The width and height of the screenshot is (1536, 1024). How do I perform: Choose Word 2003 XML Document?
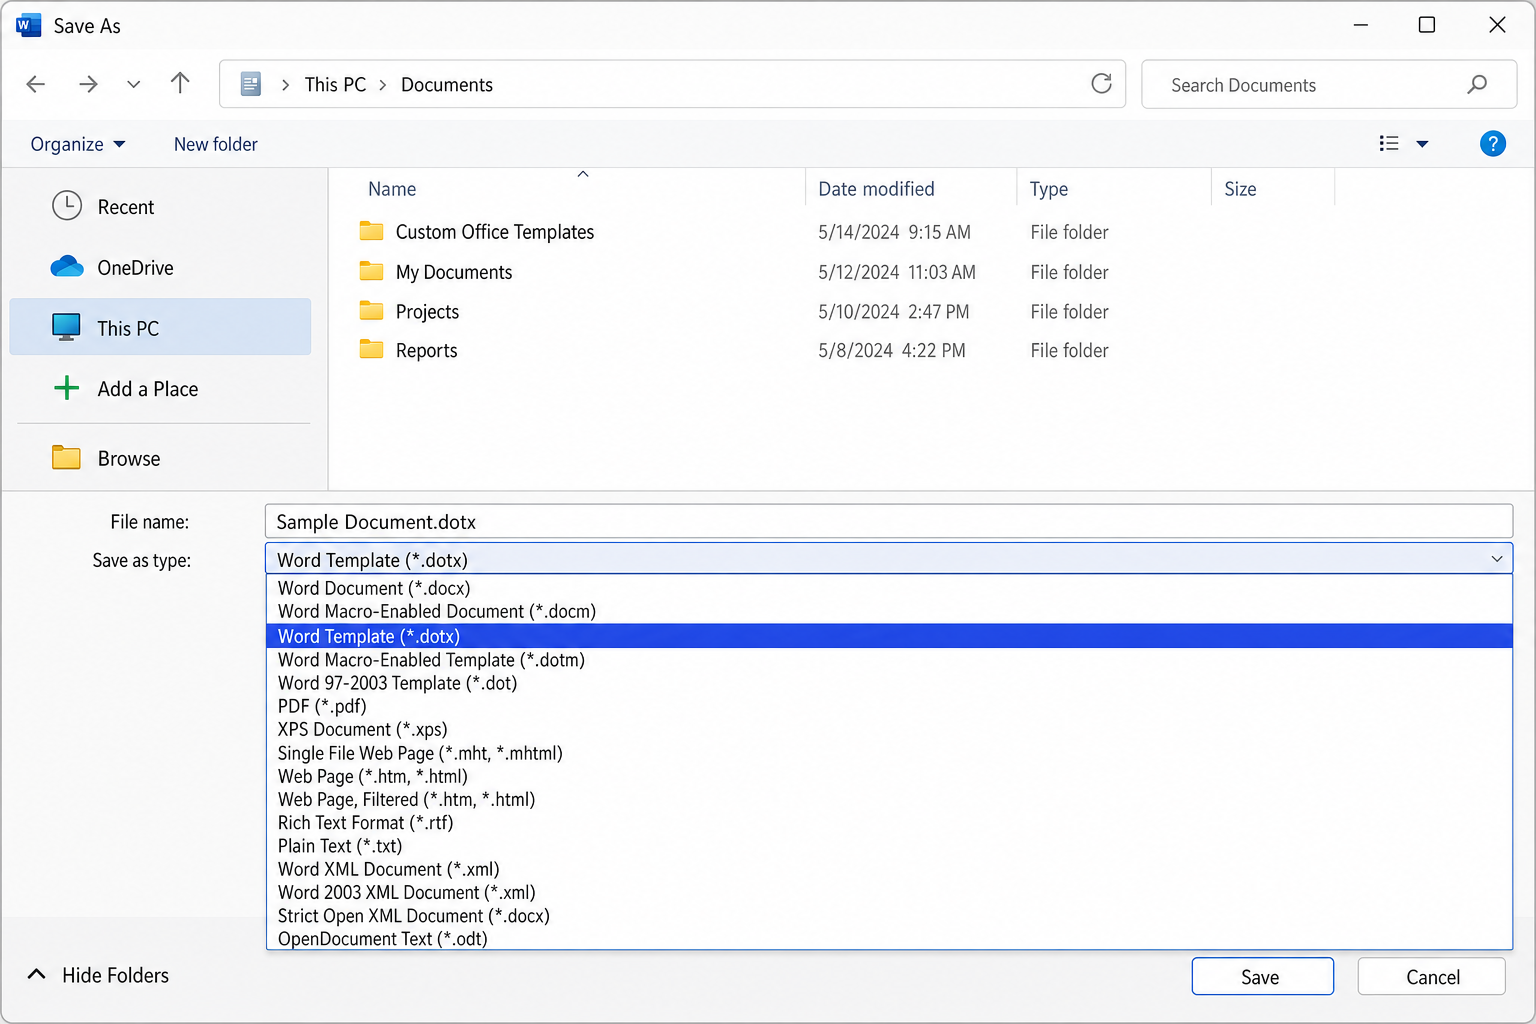pos(889,892)
